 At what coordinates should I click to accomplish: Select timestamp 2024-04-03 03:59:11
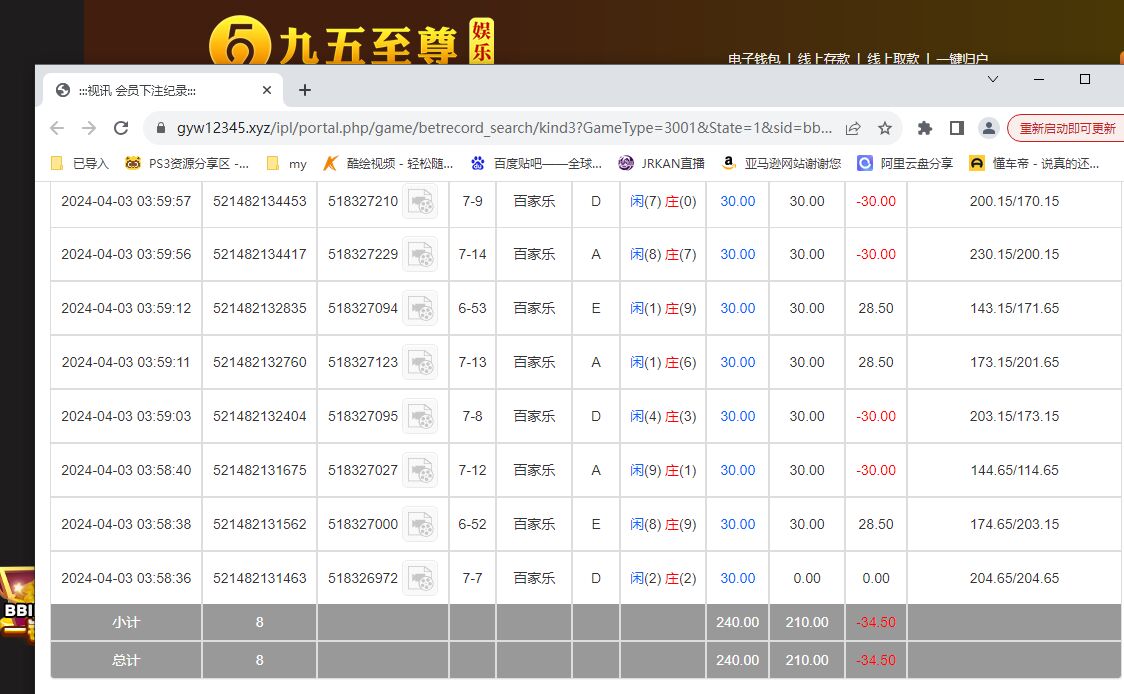126,362
